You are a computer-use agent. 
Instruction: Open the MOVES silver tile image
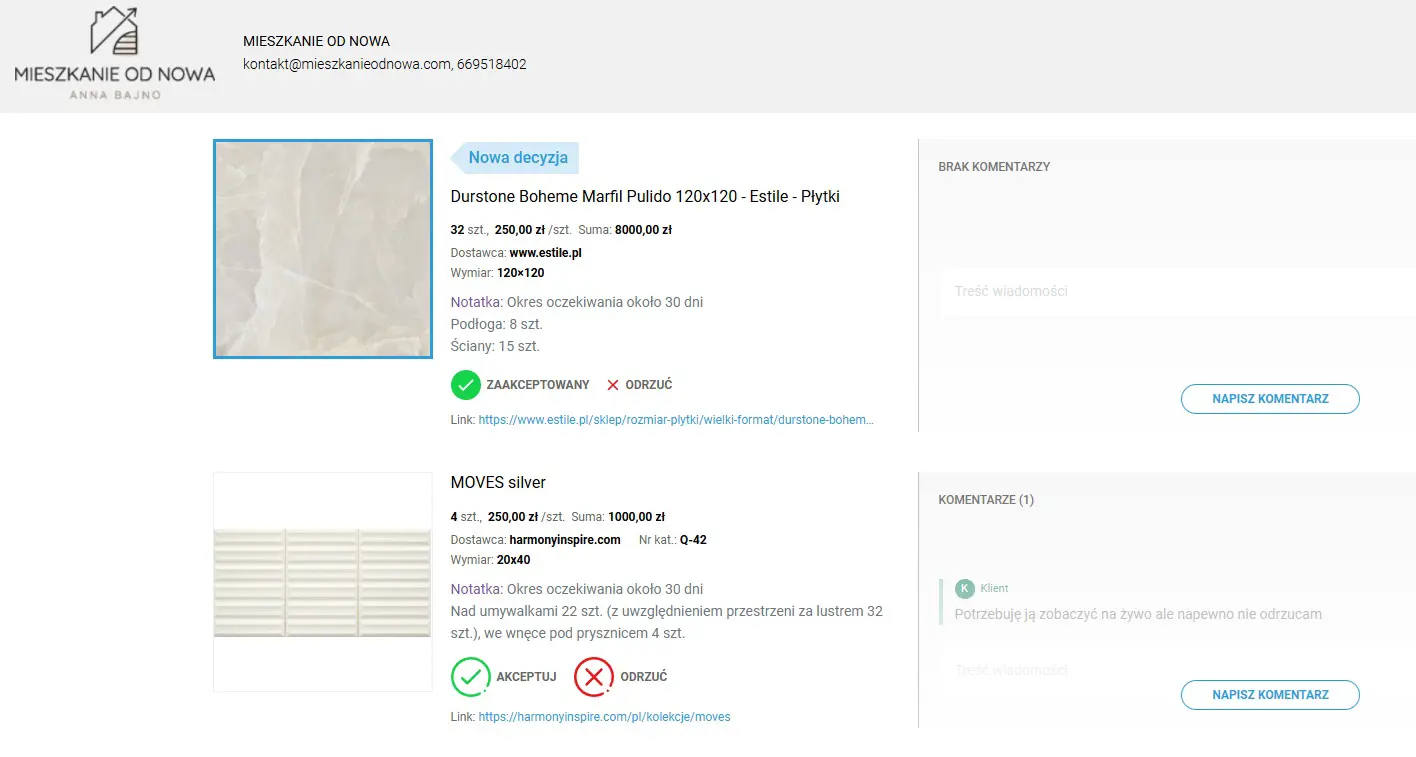click(x=322, y=582)
